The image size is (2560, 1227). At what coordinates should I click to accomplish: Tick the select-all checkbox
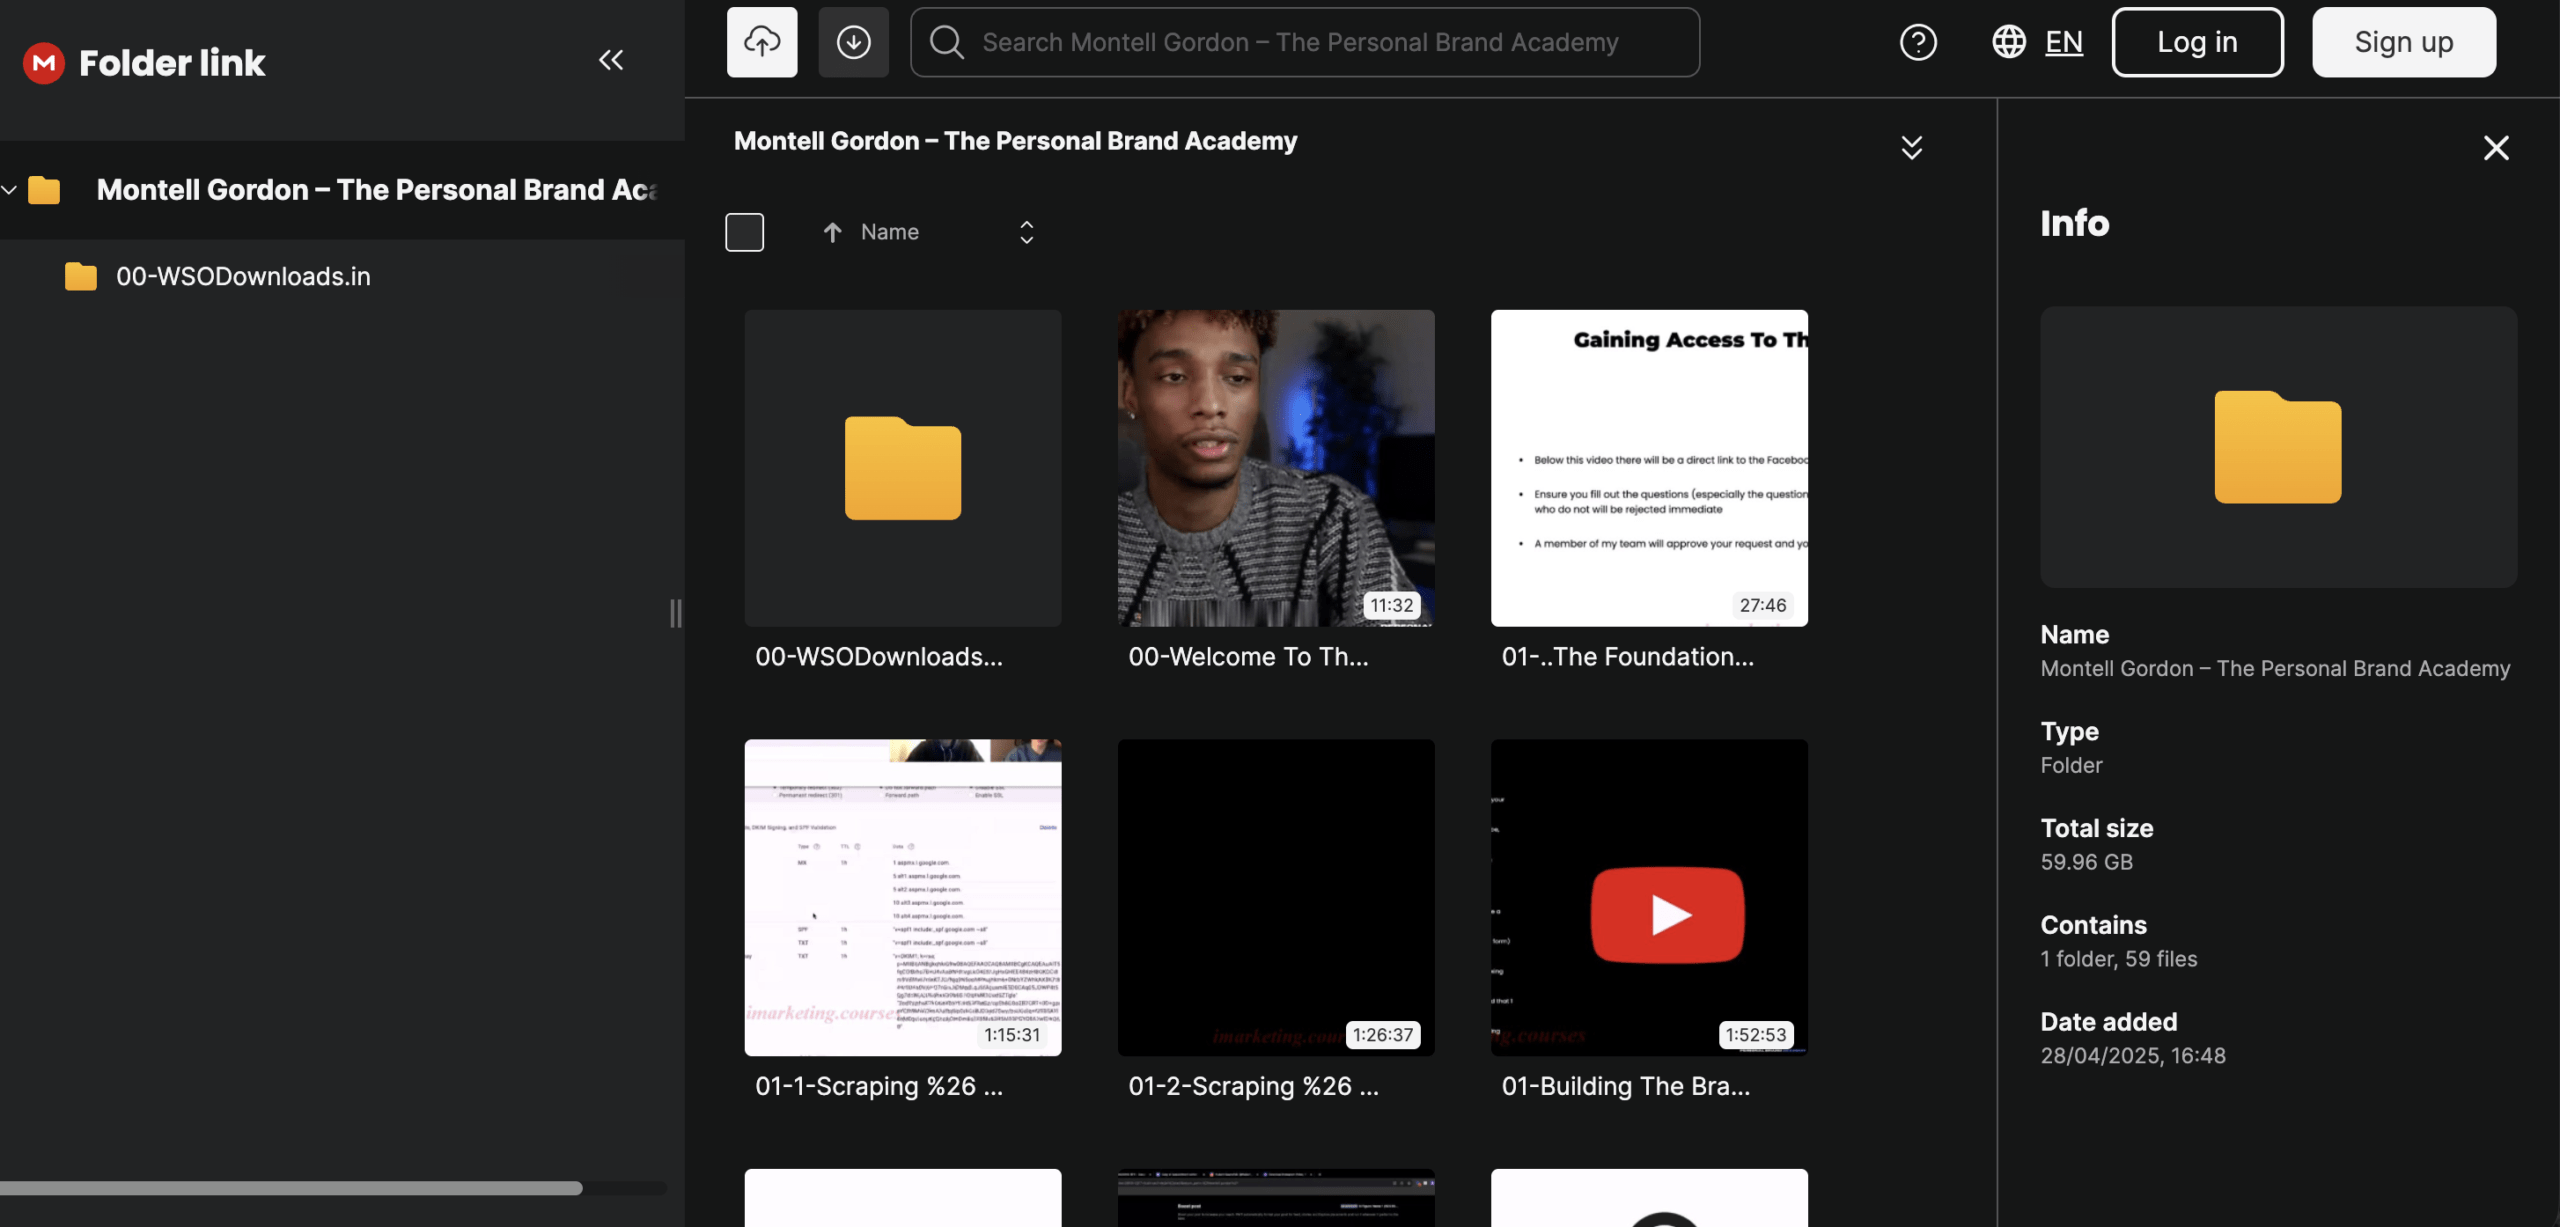pyautogui.click(x=744, y=232)
